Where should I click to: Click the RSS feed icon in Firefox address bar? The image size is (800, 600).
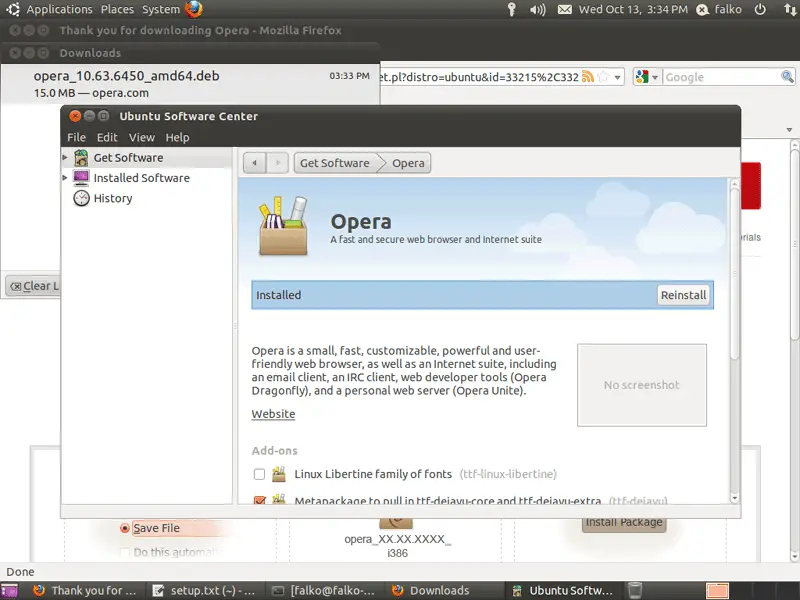(588, 77)
